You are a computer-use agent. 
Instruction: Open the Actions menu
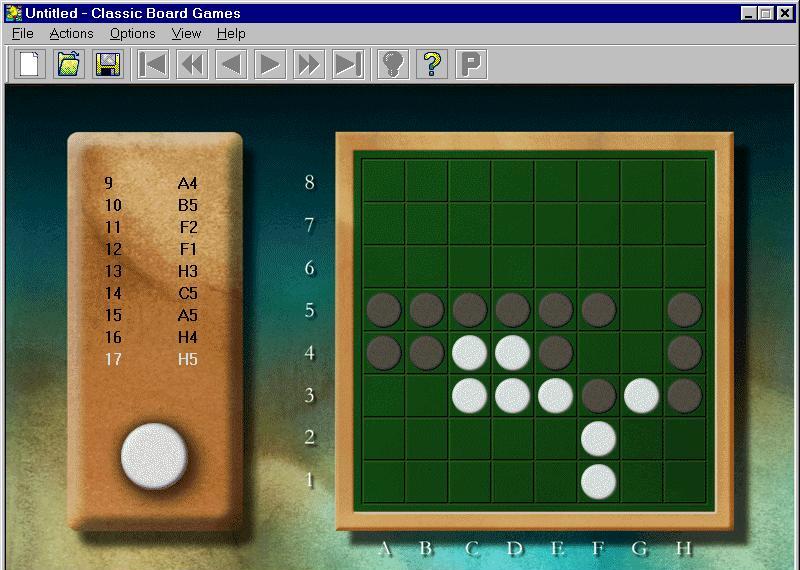[71, 33]
